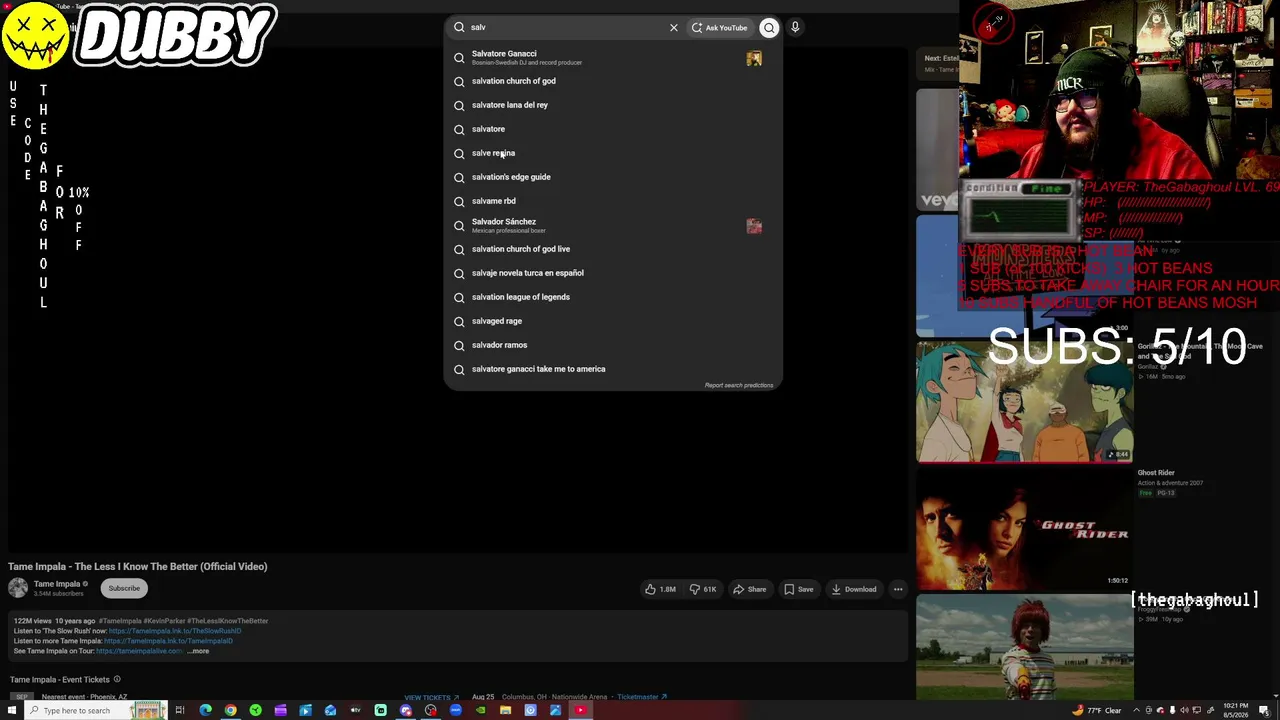
Task: Open the Ghost Rider movie title
Action: pos(1156,473)
